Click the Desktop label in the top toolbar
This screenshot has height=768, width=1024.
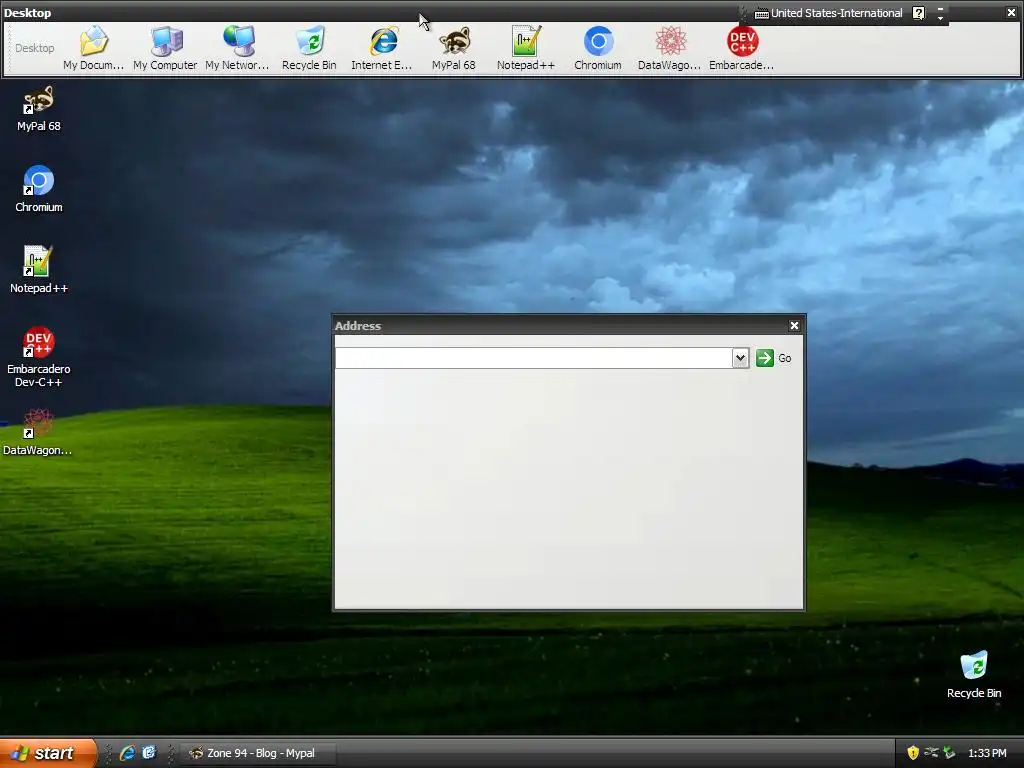[x=35, y=48]
